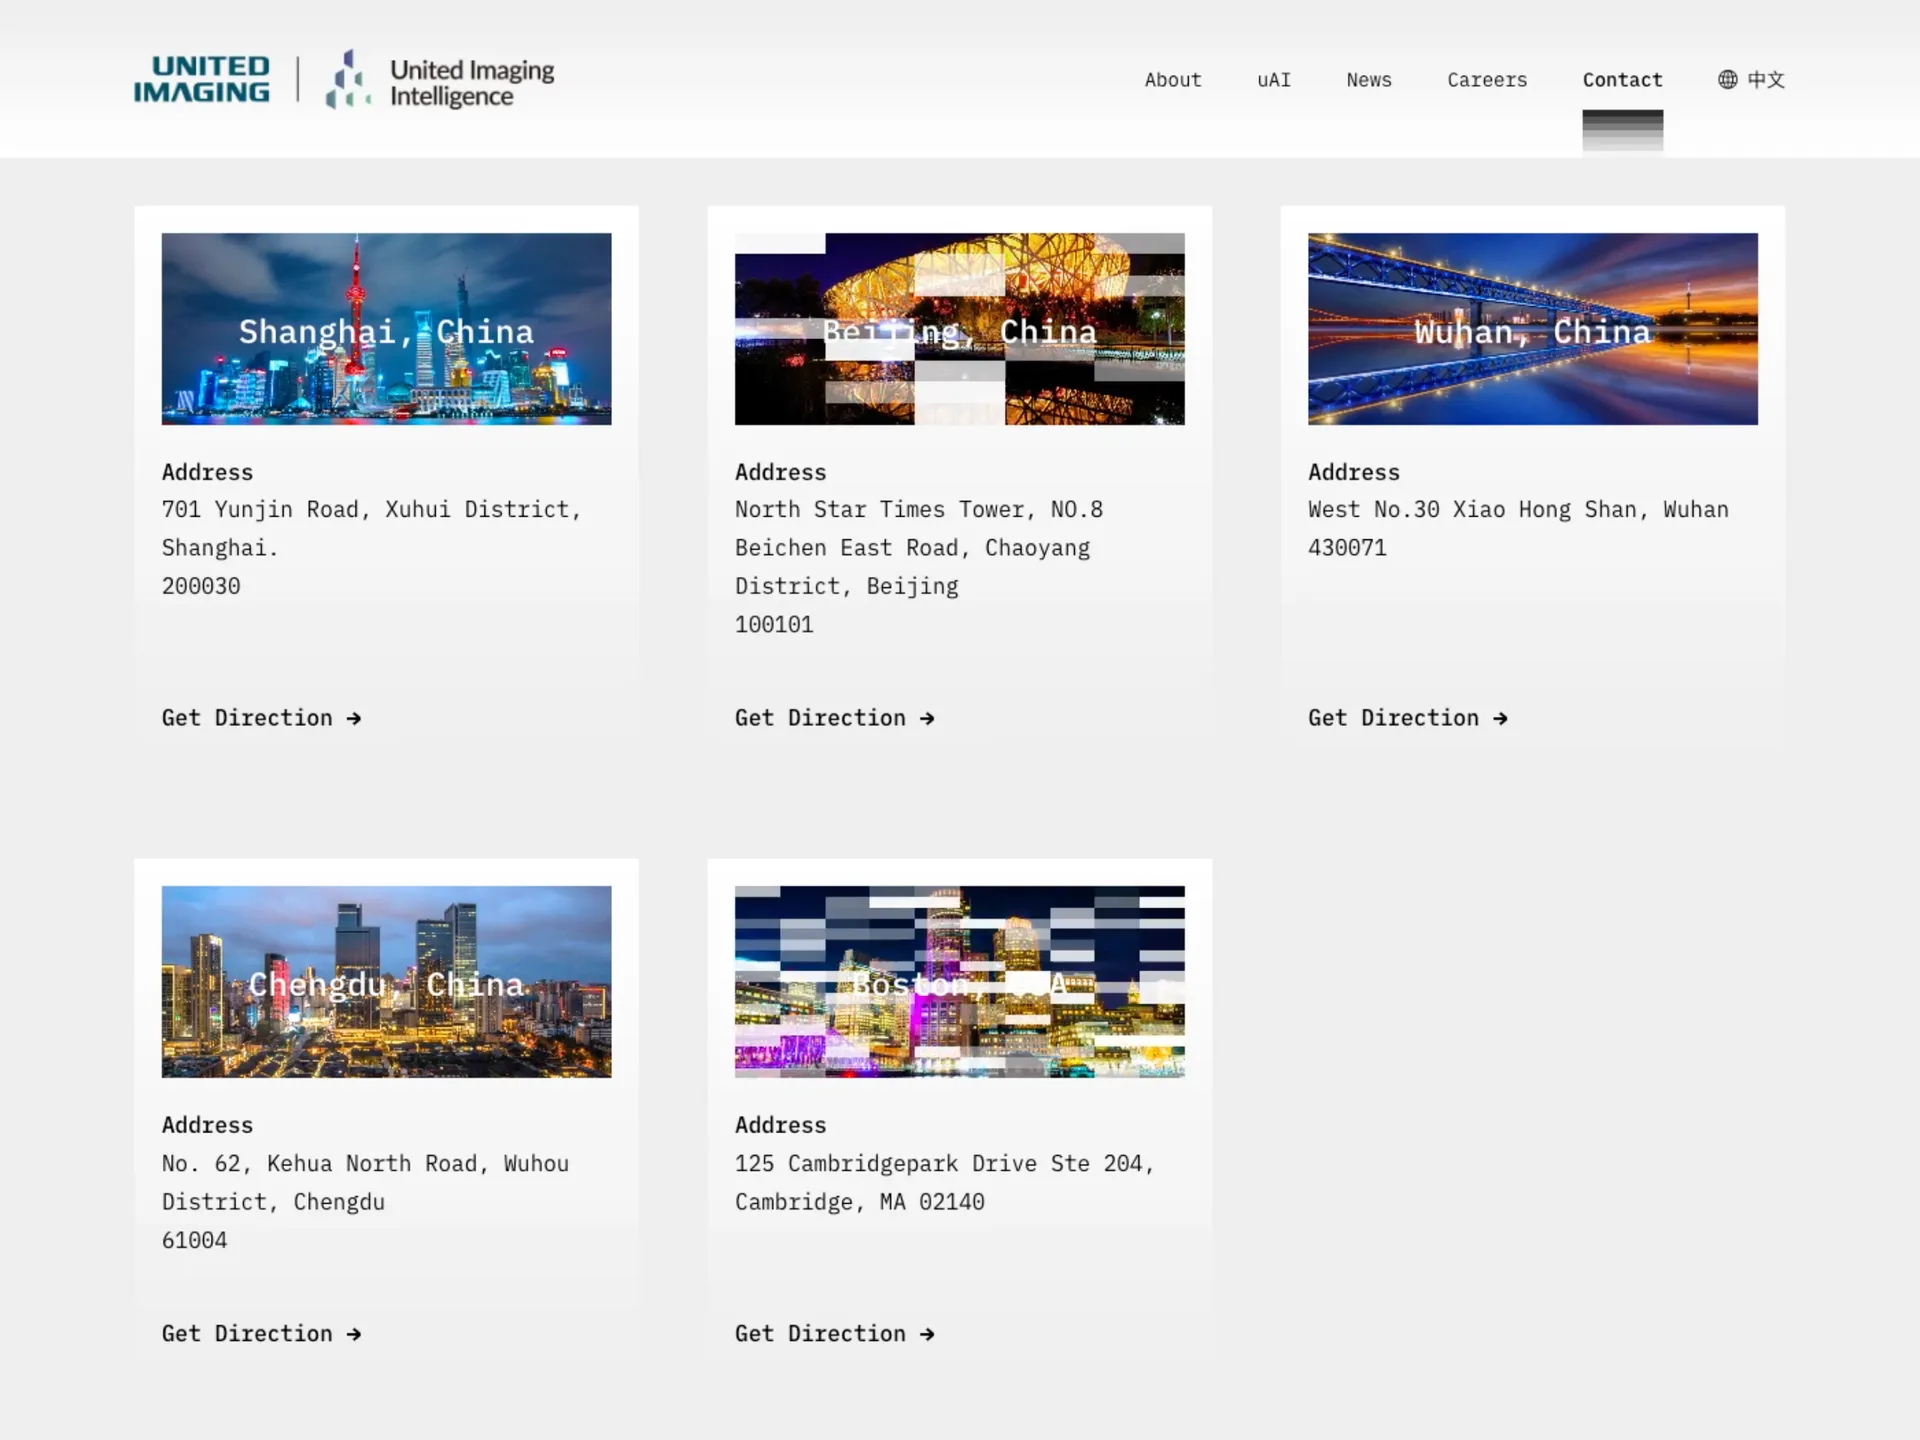Get directions to the Shanghai office

click(247, 718)
